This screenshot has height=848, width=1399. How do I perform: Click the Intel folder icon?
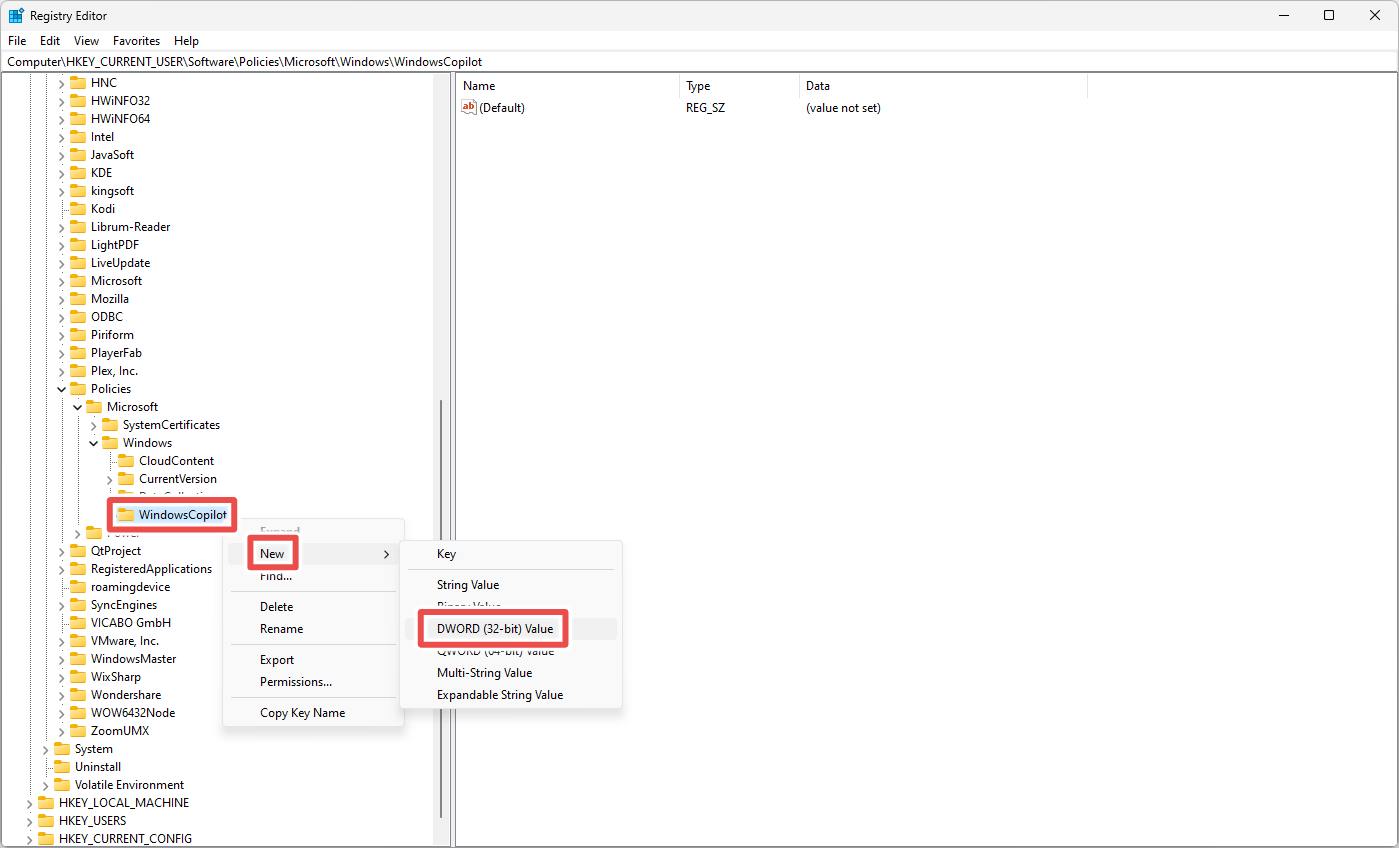[x=78, y=137]
